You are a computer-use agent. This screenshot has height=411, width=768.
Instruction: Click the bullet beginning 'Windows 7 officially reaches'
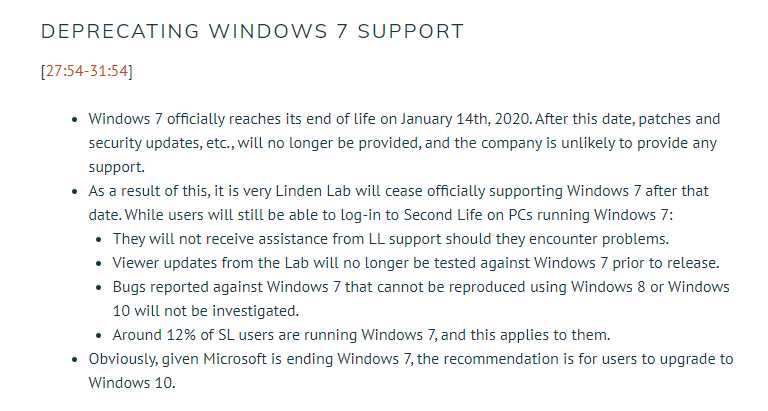(404, 143)
